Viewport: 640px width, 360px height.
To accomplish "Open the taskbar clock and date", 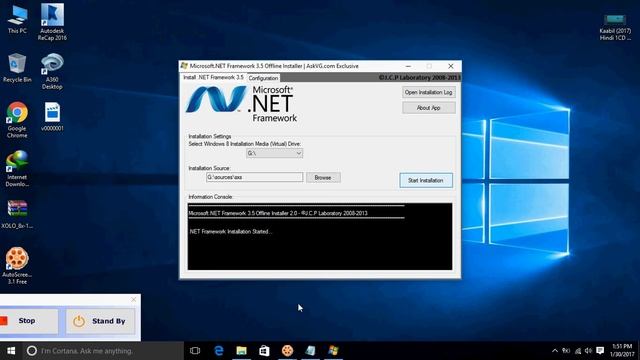I will coord(621,351).
